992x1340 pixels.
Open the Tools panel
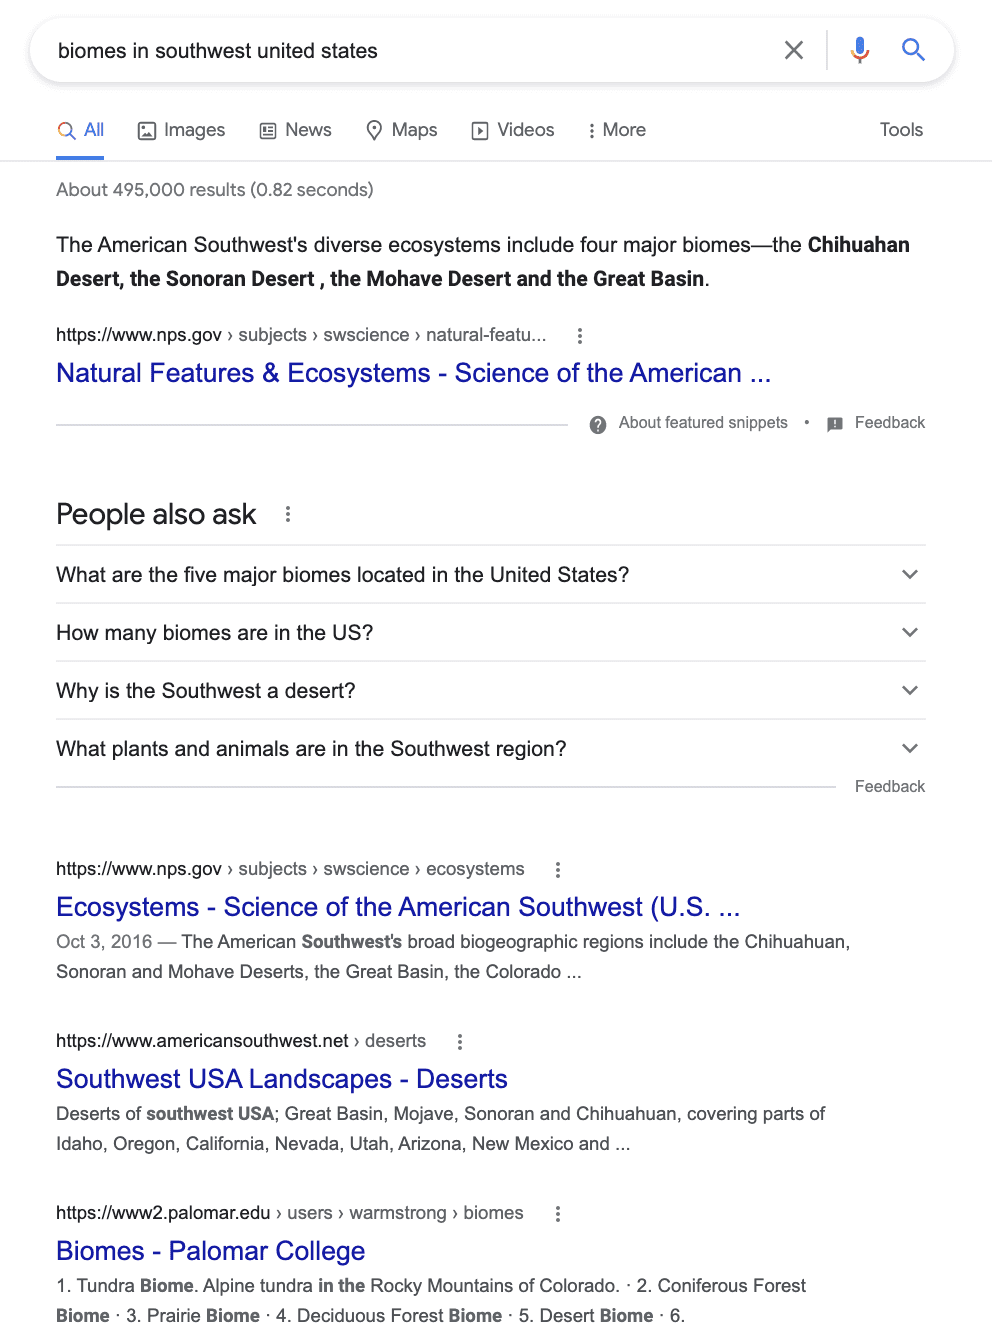pos(900,130)
